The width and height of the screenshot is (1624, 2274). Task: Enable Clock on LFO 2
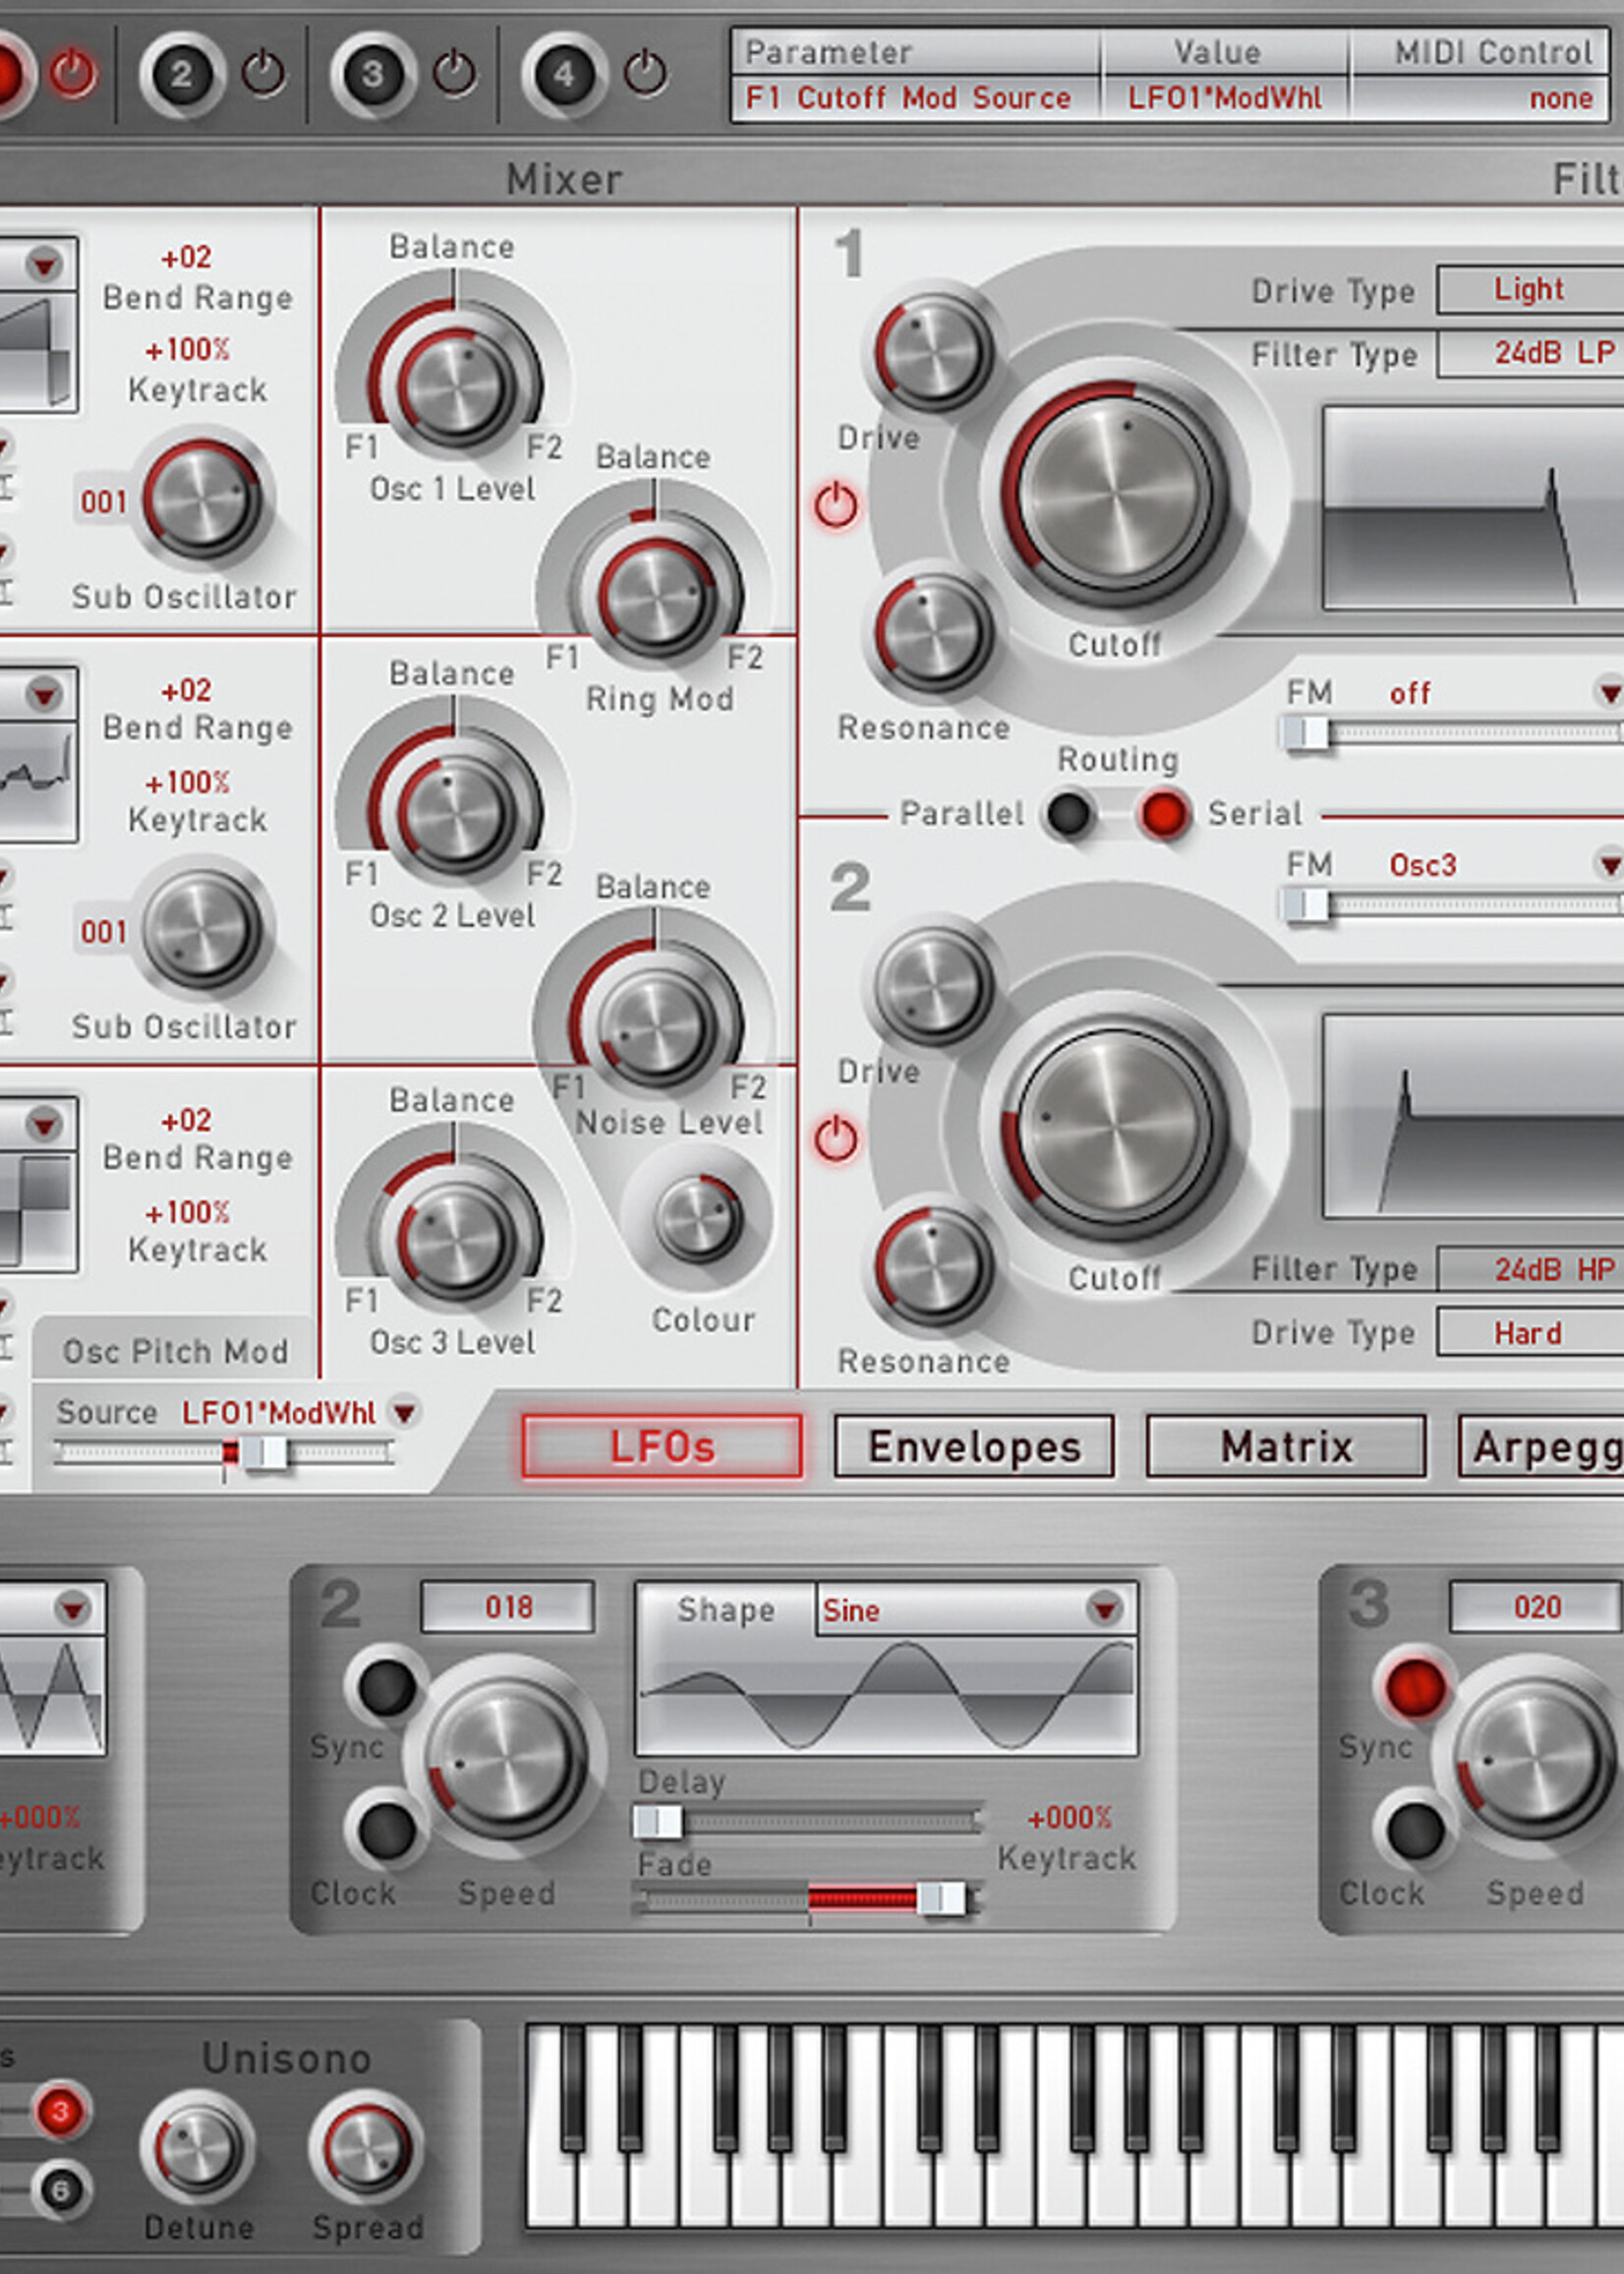pos(386,1831)
